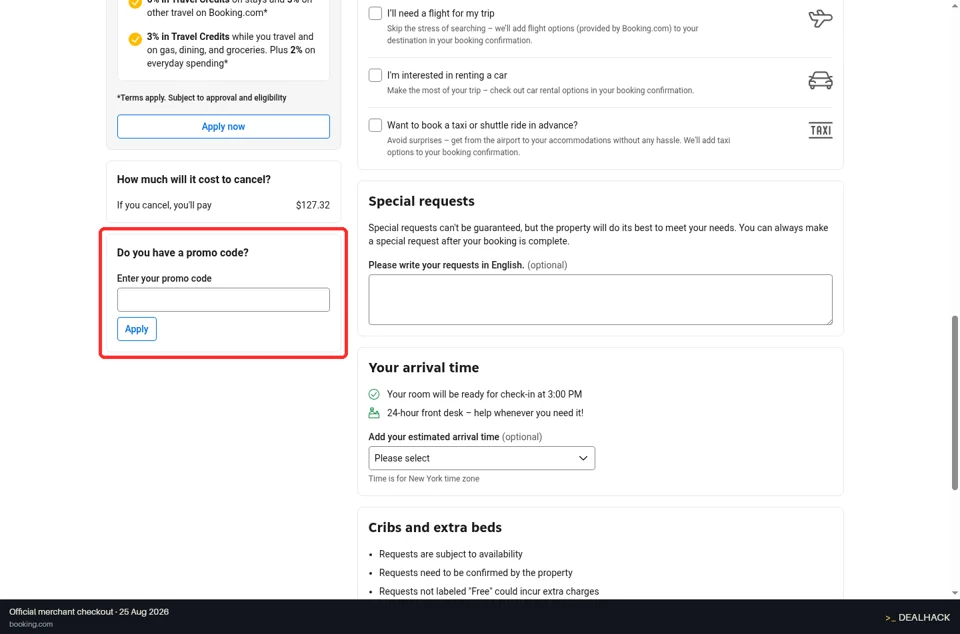Screen dimensions: 960x634
Task: Click "Requests are subject to availability" bullet
Action: (451, 554)
